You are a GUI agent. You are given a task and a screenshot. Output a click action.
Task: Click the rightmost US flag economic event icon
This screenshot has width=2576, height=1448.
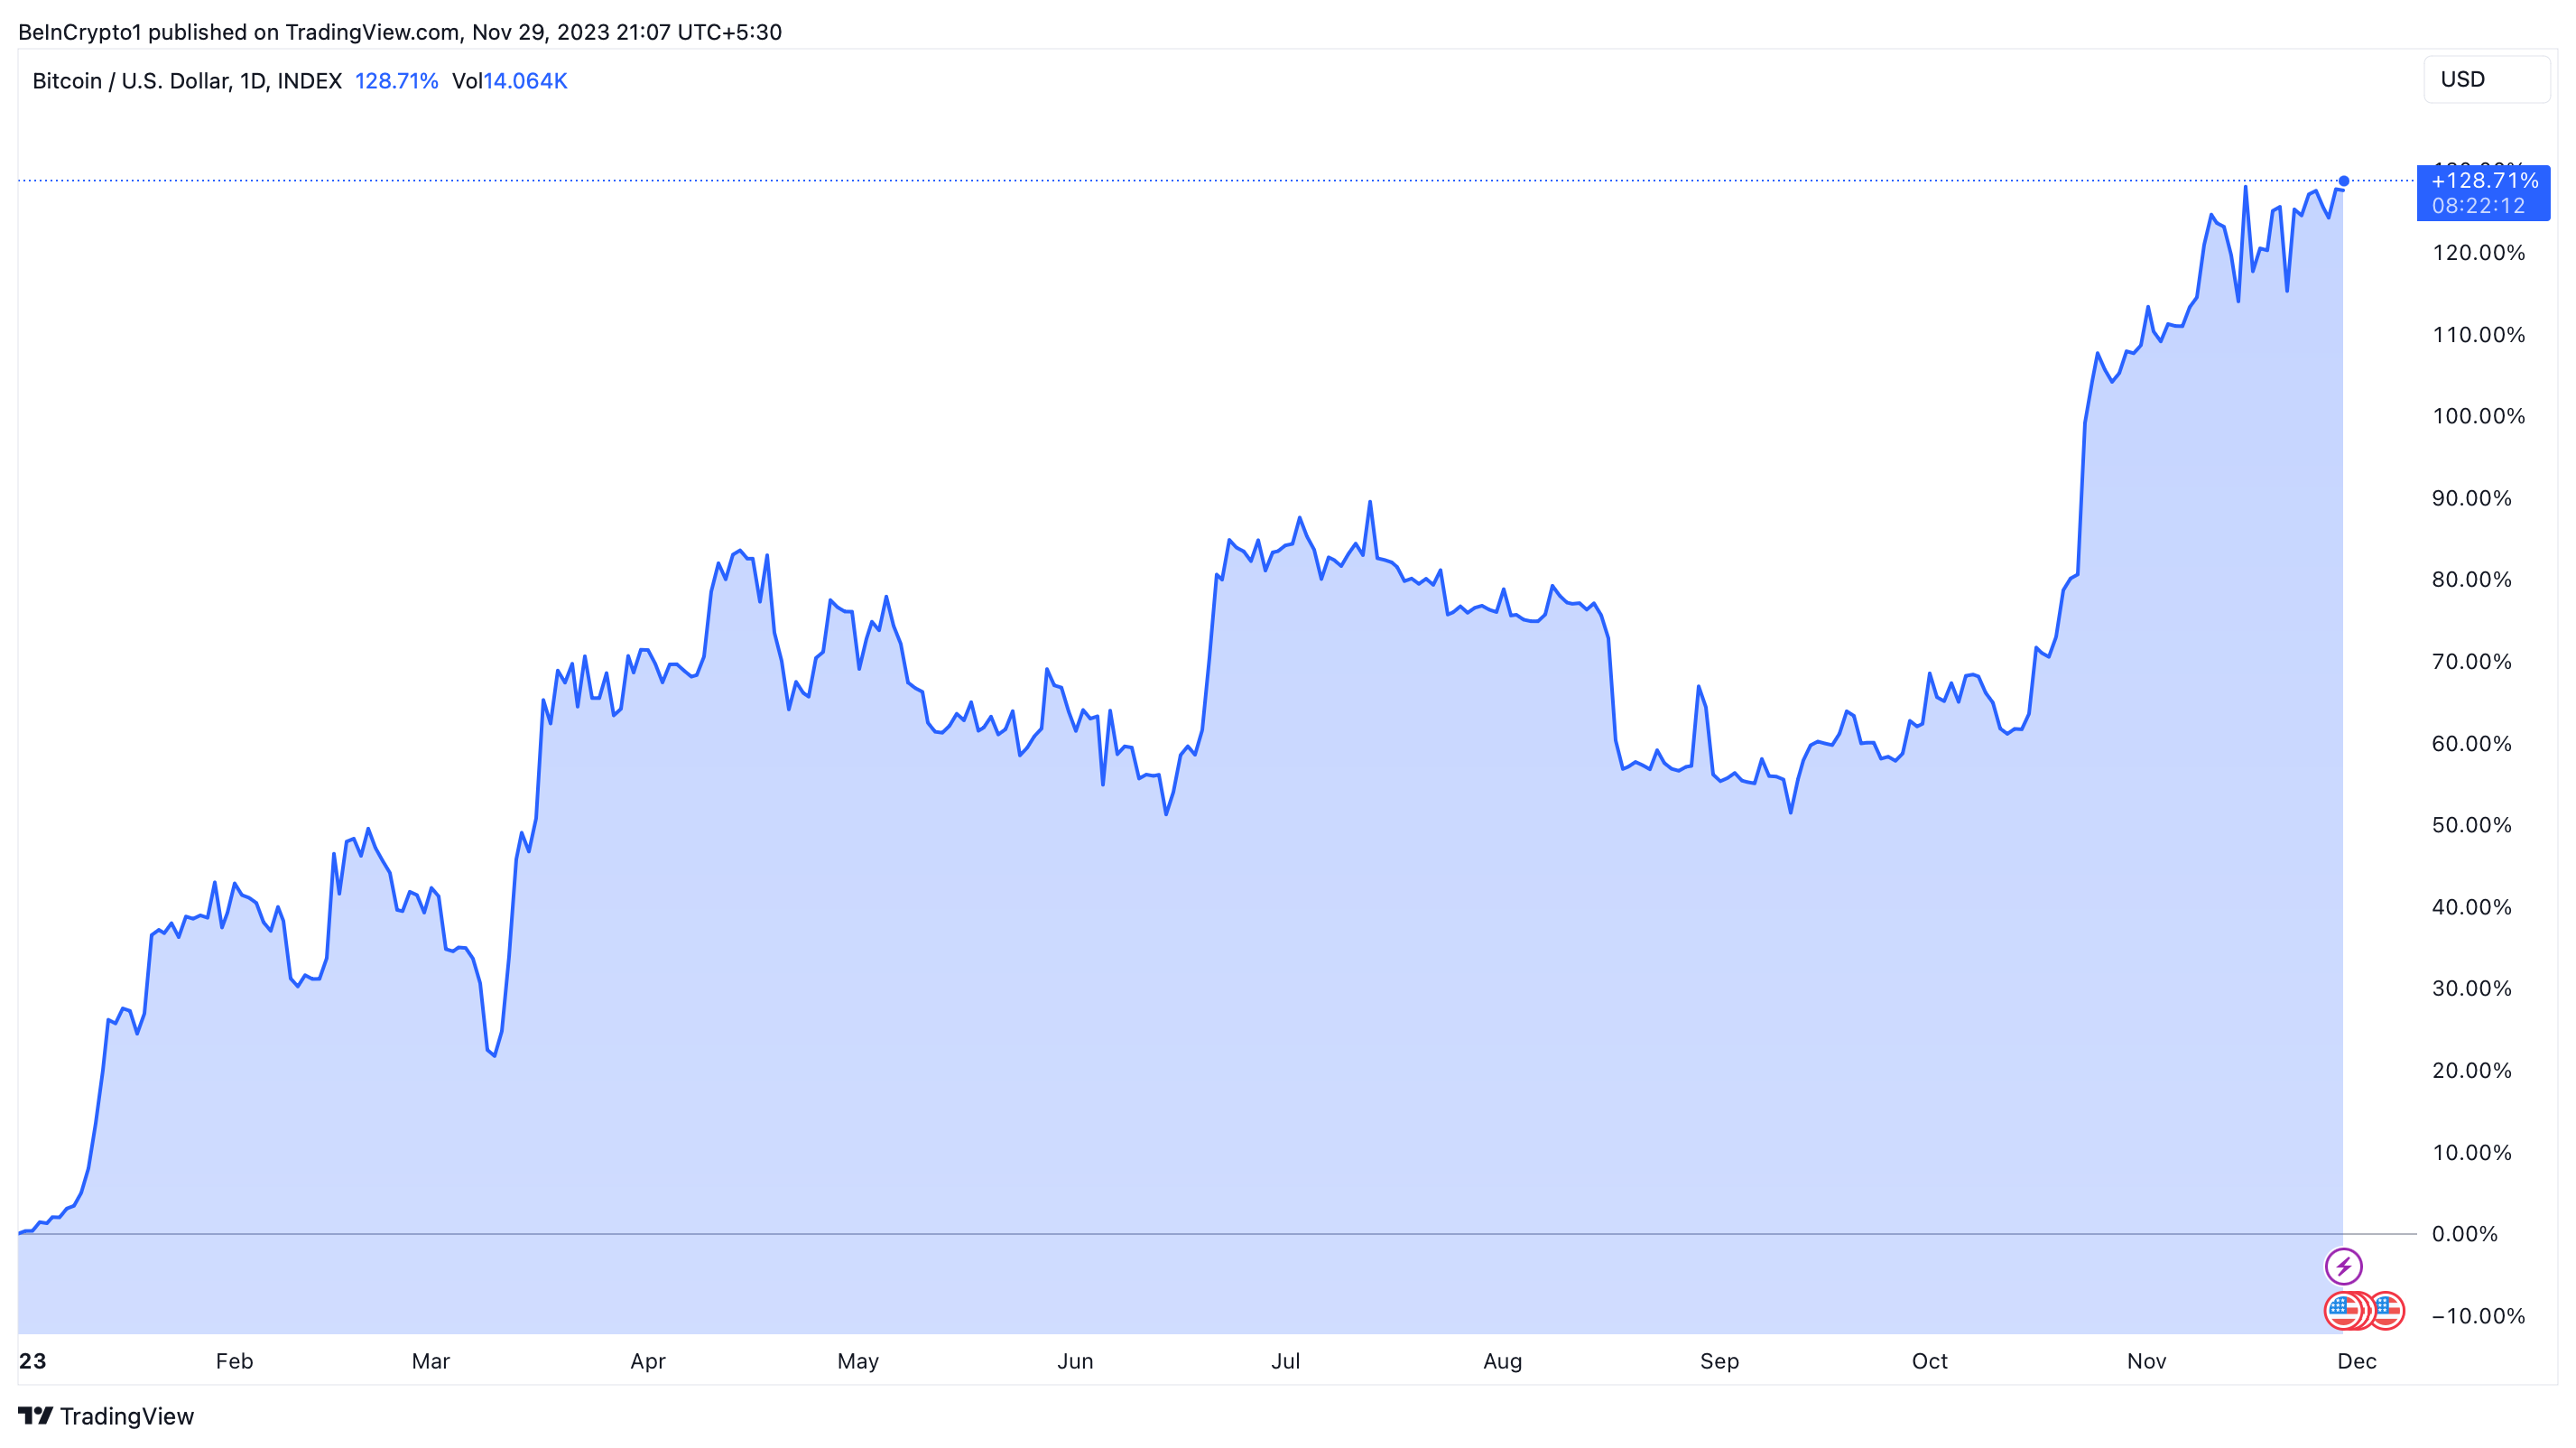point(2389,1310)
